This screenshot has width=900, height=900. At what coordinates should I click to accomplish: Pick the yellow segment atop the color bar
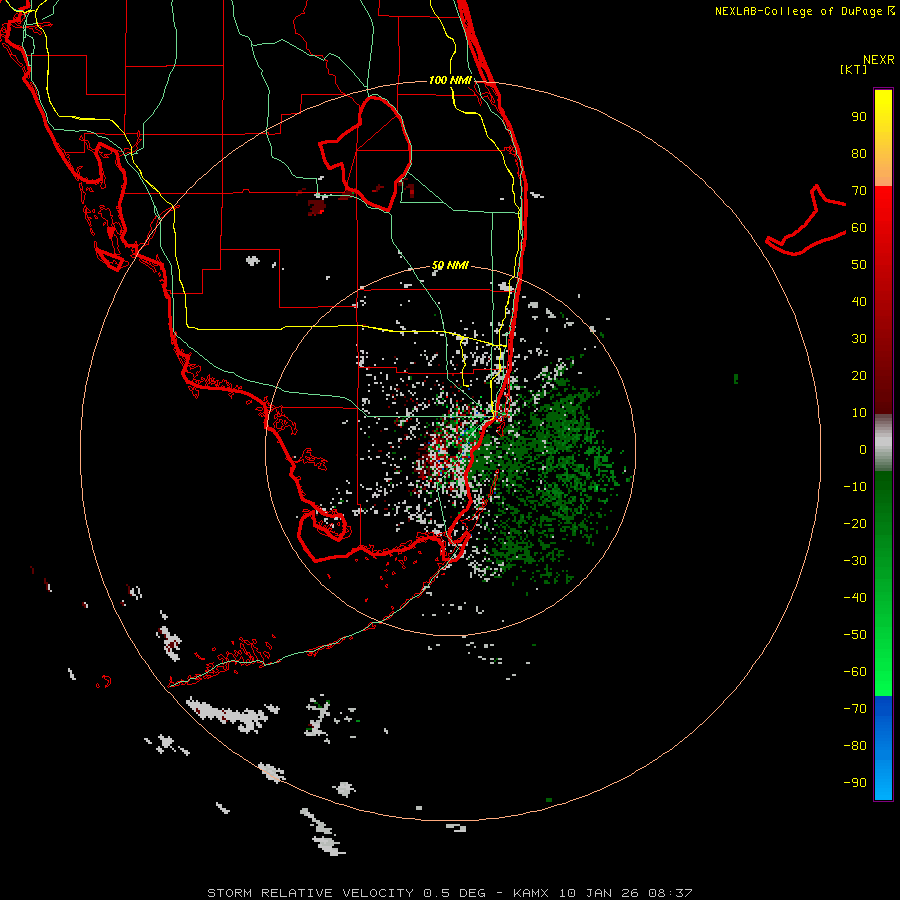click(883, 138)
